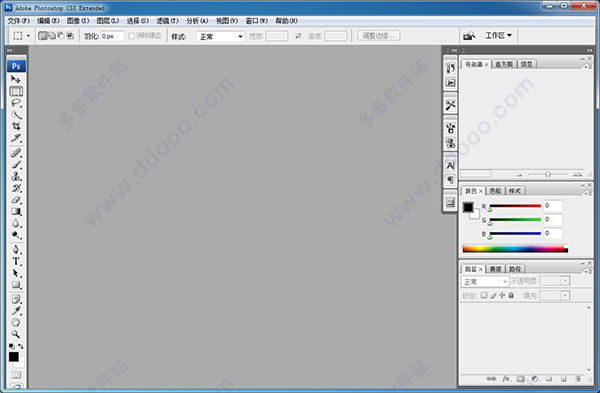
Task: Select the Pen tool
Action: [16, 249]
